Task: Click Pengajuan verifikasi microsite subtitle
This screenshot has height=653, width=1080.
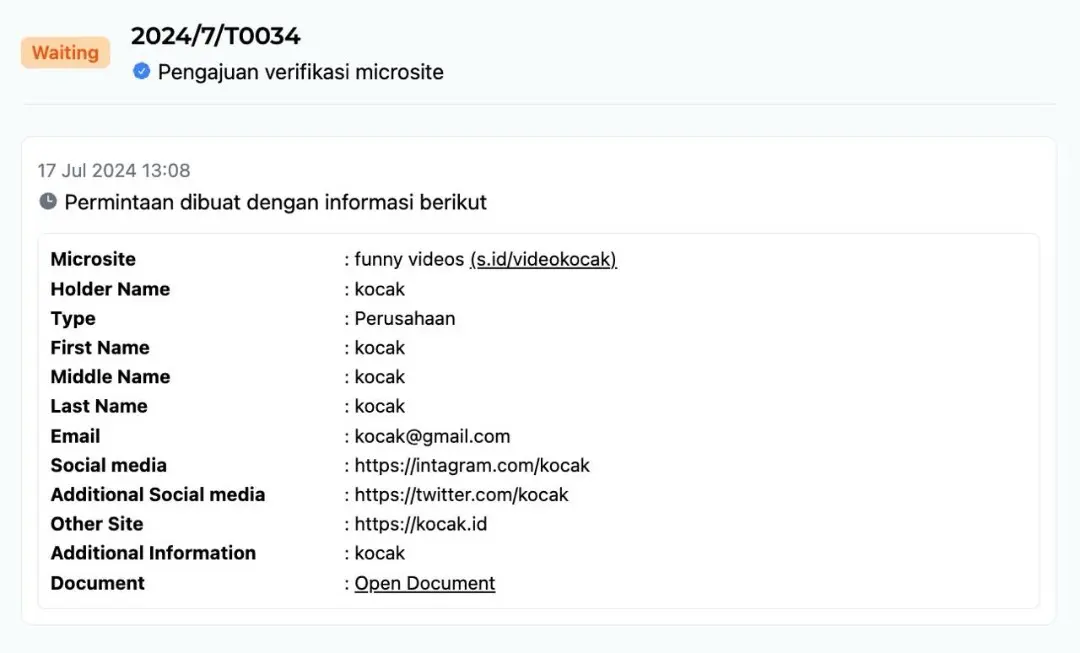Action: point(300,72)
